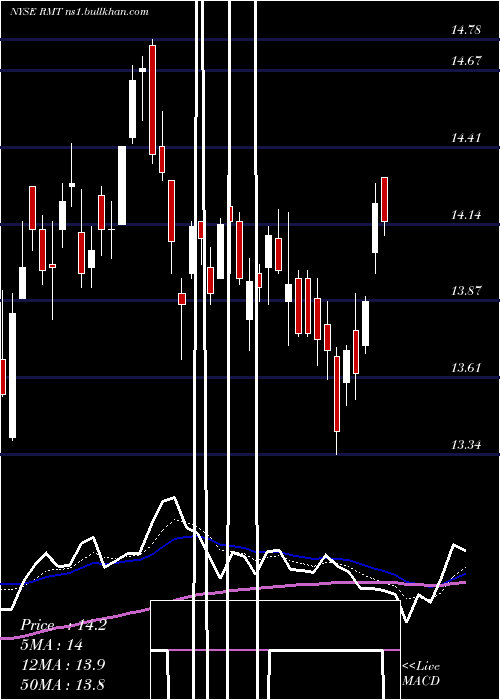Click the 13.87 price level label
The height and width of the screenshot is (700, 500).
coord(466,291)
